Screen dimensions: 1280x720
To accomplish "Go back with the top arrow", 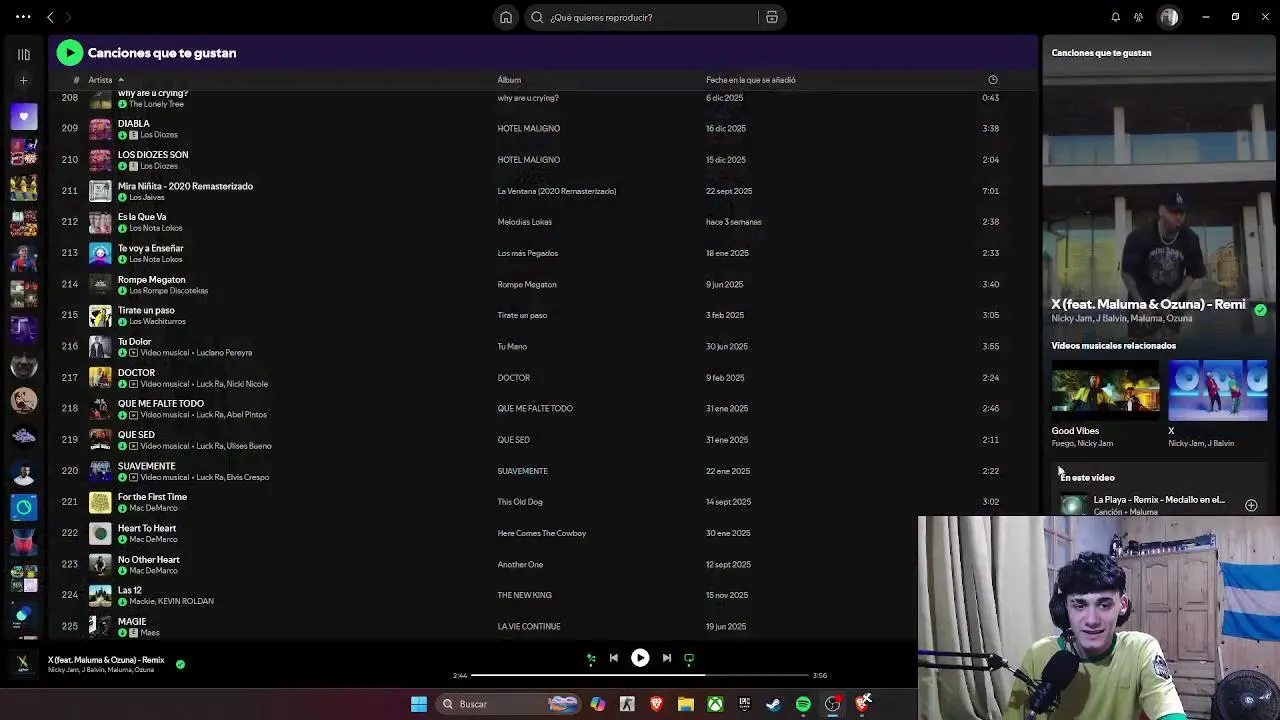I will point(50,17).
